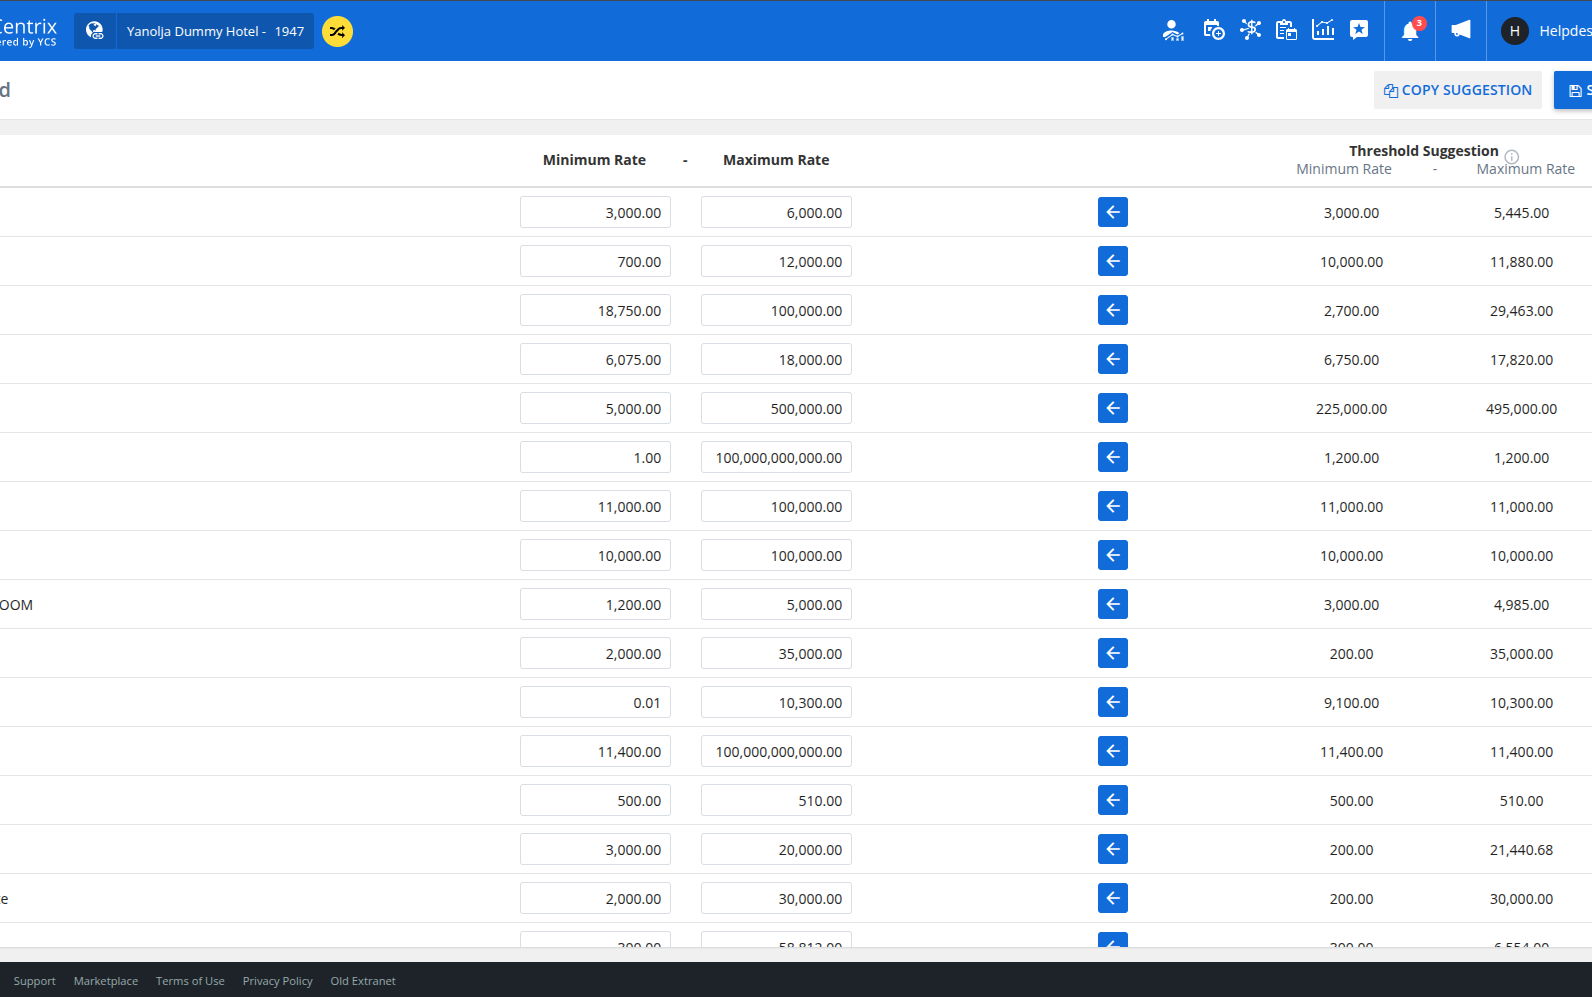Click maximum rate field showing 510.00
Image resolution: width=1592 pixels, height=997 pixels.
[x=776, y=801]
